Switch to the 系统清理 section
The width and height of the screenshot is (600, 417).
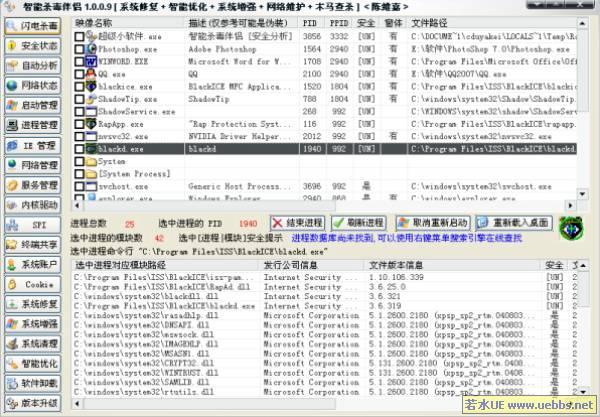(33, 345)
